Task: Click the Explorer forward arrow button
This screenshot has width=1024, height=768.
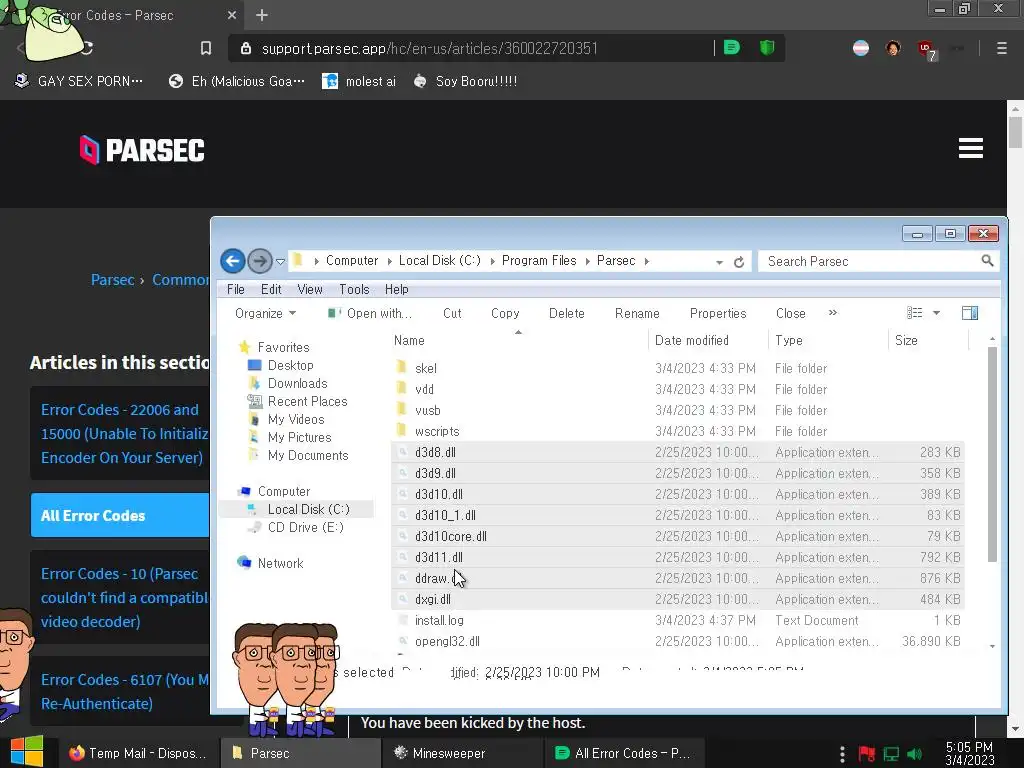Action: coord(260,261)
